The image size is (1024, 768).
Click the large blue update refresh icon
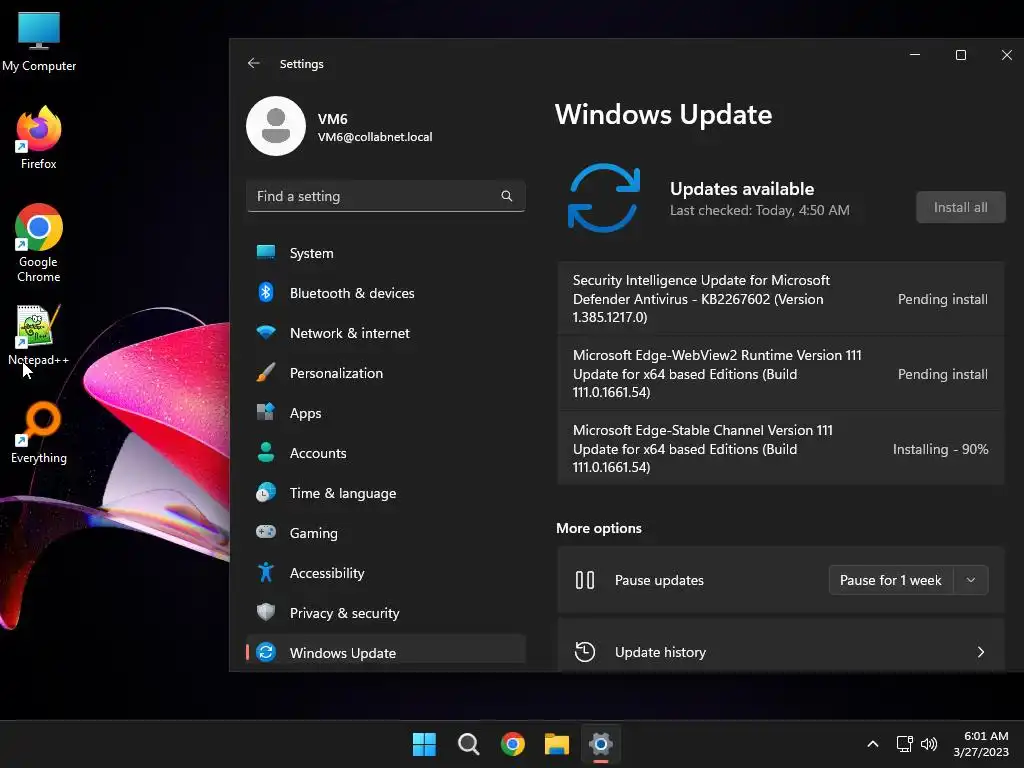(604, 198)
